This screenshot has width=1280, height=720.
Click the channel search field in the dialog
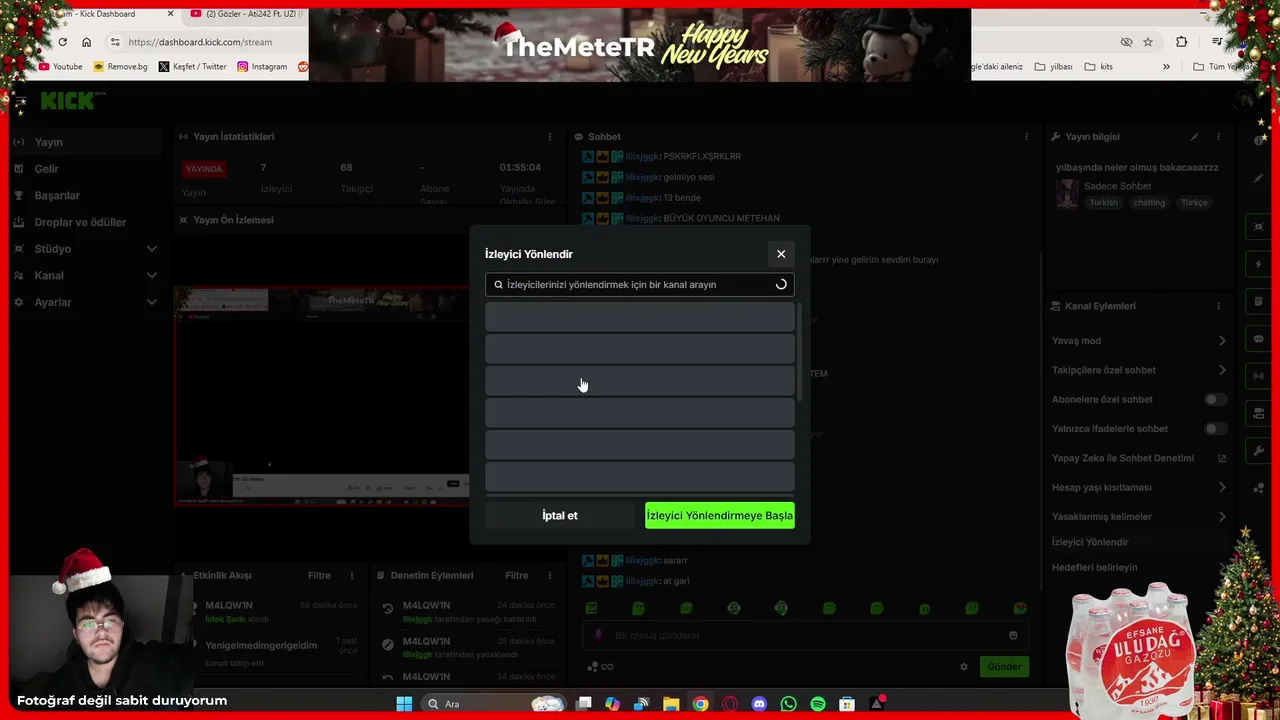click(640, 285)
